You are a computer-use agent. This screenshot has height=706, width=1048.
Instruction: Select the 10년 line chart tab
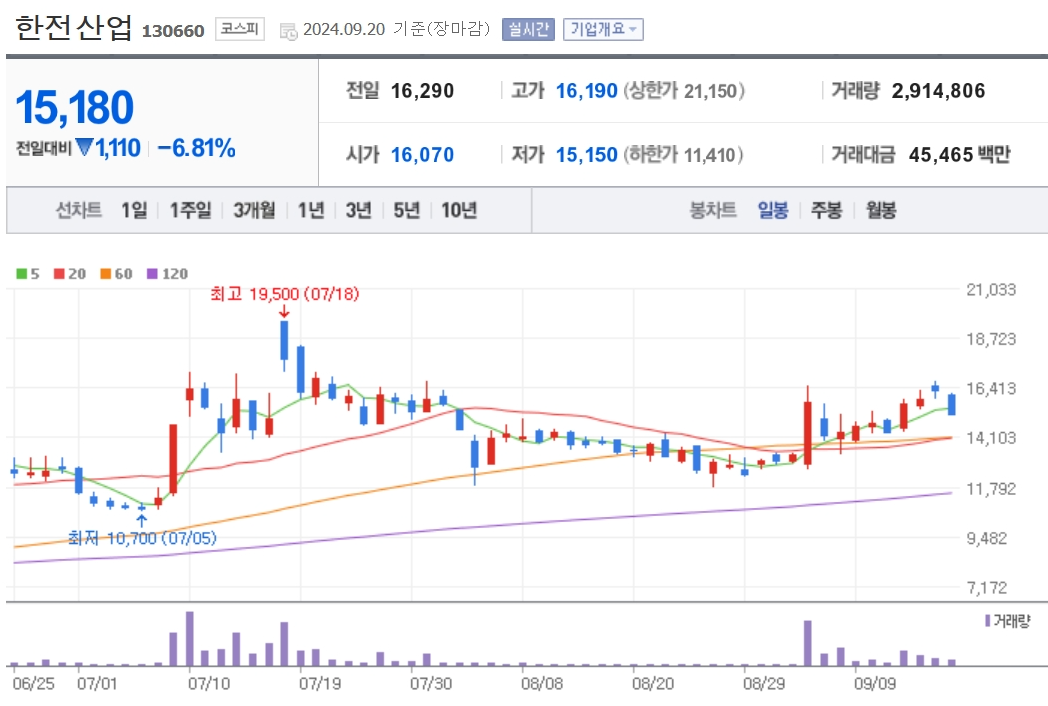click(x=459, y=211)
